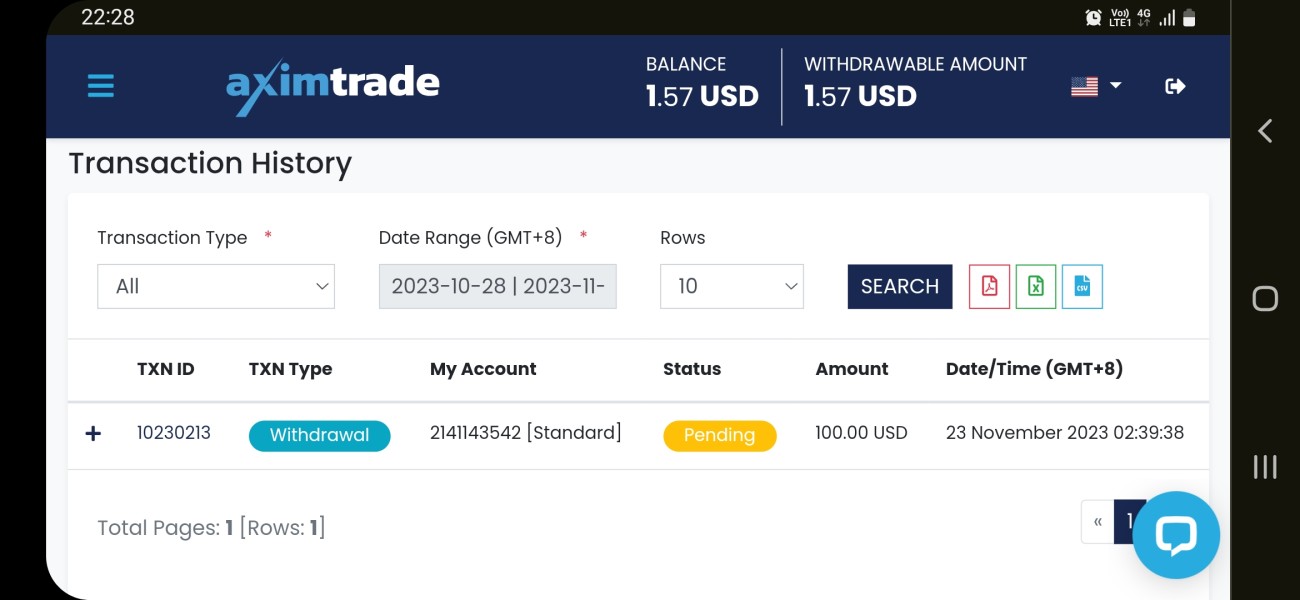Export transactions as PDF
This screenshot has width=1300, height=600.
(x=989, y=287)
